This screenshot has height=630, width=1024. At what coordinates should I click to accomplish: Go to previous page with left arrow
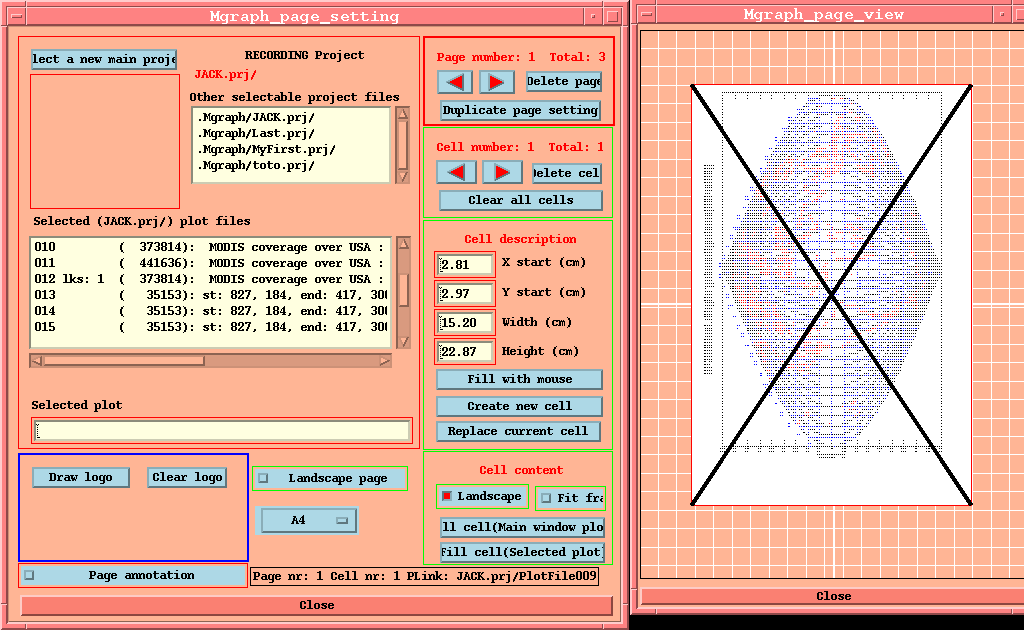[x=455, y=82]
